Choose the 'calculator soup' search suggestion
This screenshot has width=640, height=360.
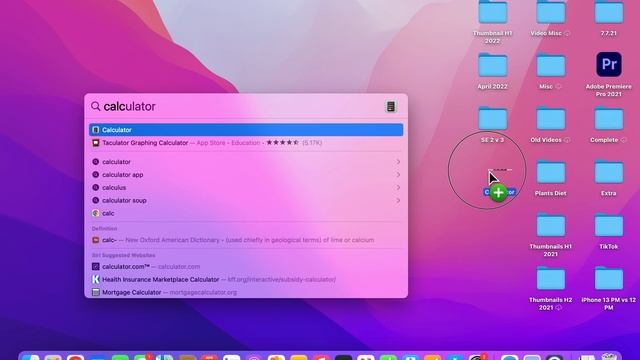[x=246, y=200]
